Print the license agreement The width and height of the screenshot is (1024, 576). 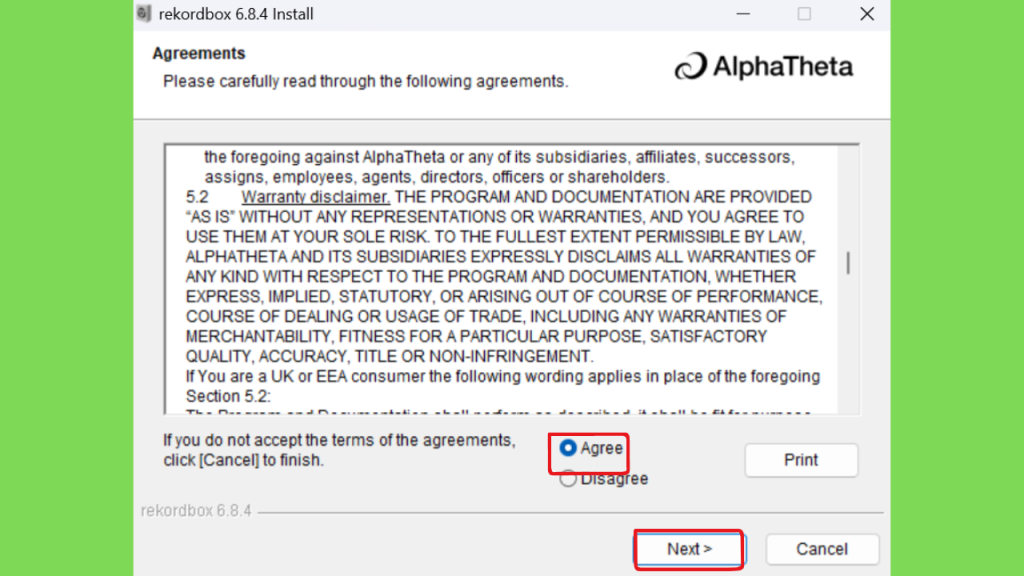click(x=801, y=460)
